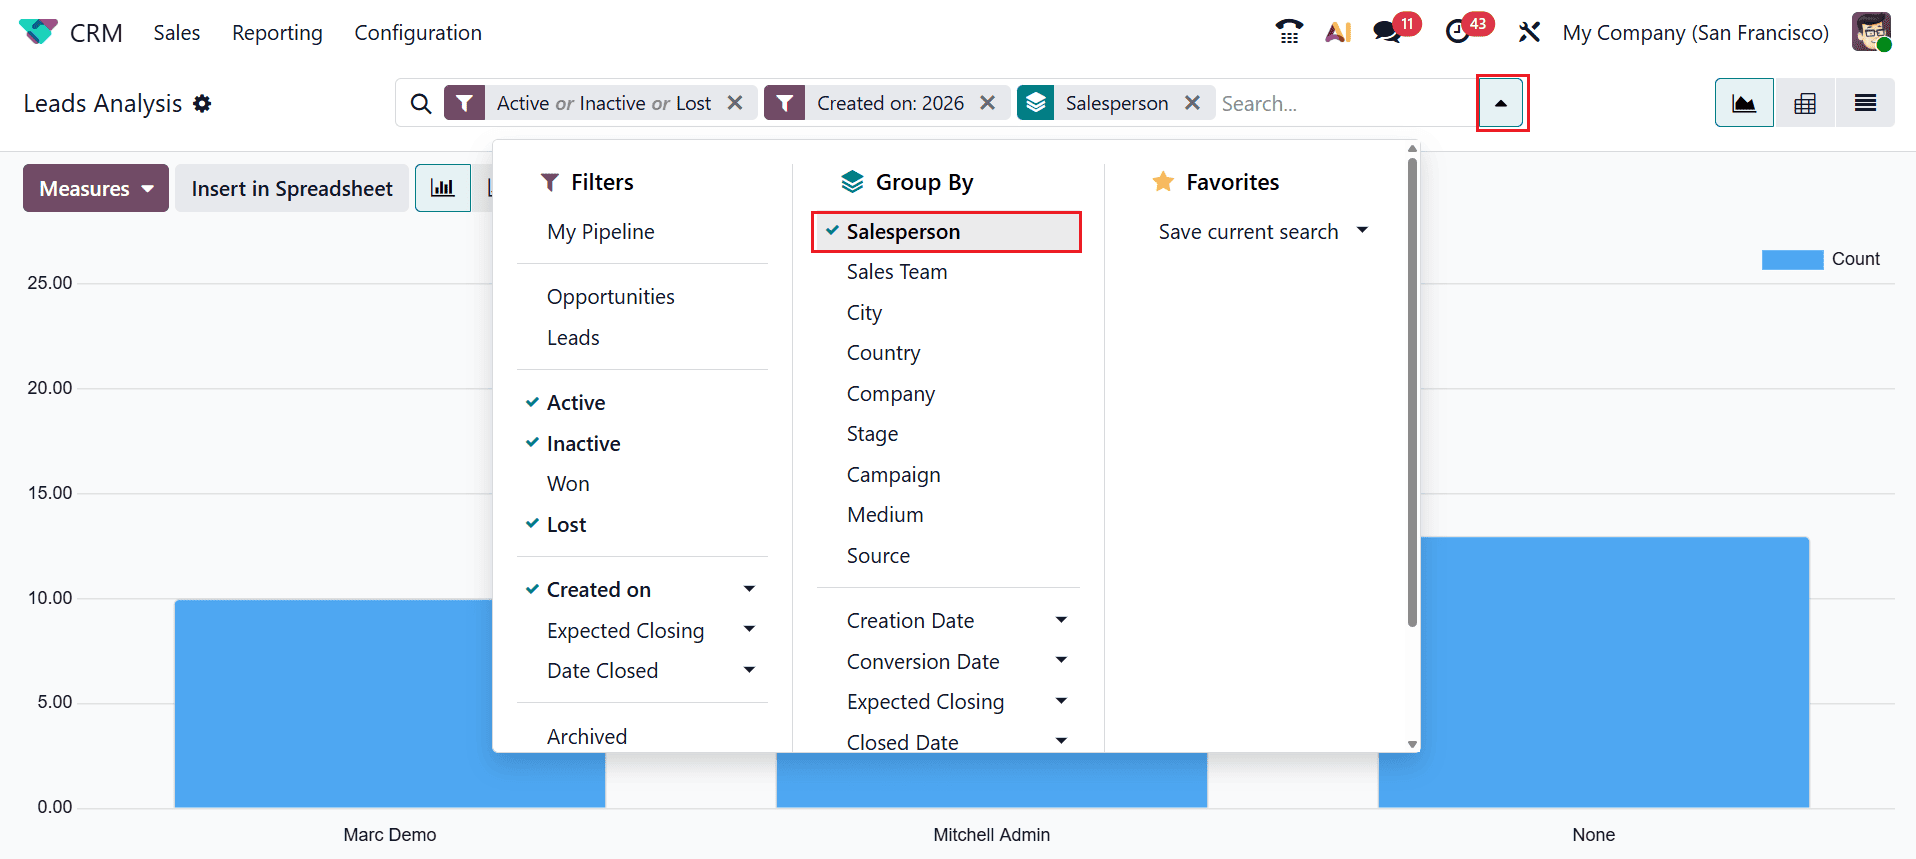The image size is (1916, 859).
Task: Remove the Salesperson grouping facet
Action: [1192, 103]
